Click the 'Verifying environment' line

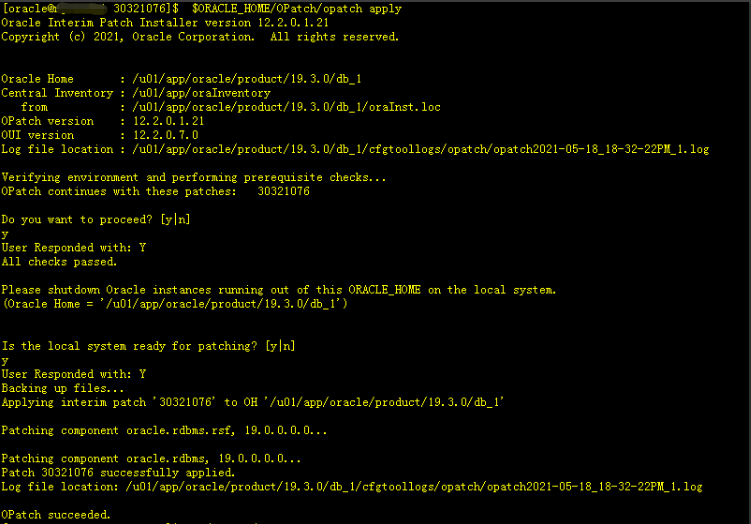point(193,178)
